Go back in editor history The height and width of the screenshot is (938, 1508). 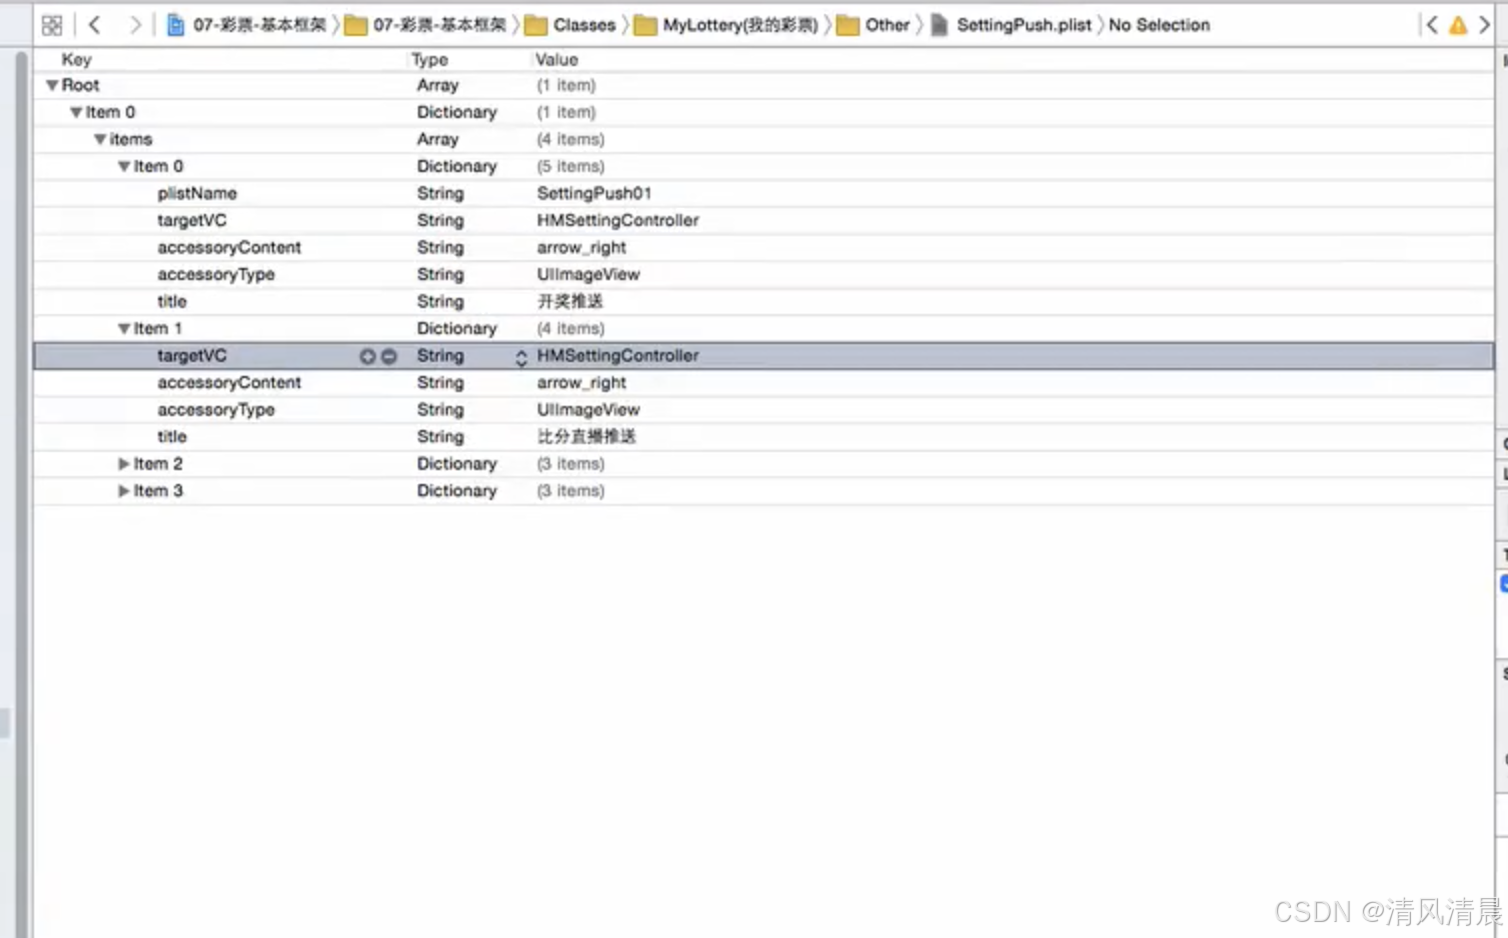(x=95, y=25)
